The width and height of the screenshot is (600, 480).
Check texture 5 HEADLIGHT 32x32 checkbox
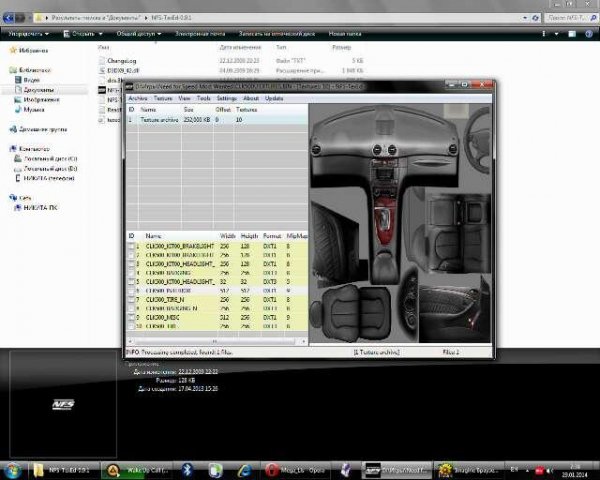tap(131, 282)
